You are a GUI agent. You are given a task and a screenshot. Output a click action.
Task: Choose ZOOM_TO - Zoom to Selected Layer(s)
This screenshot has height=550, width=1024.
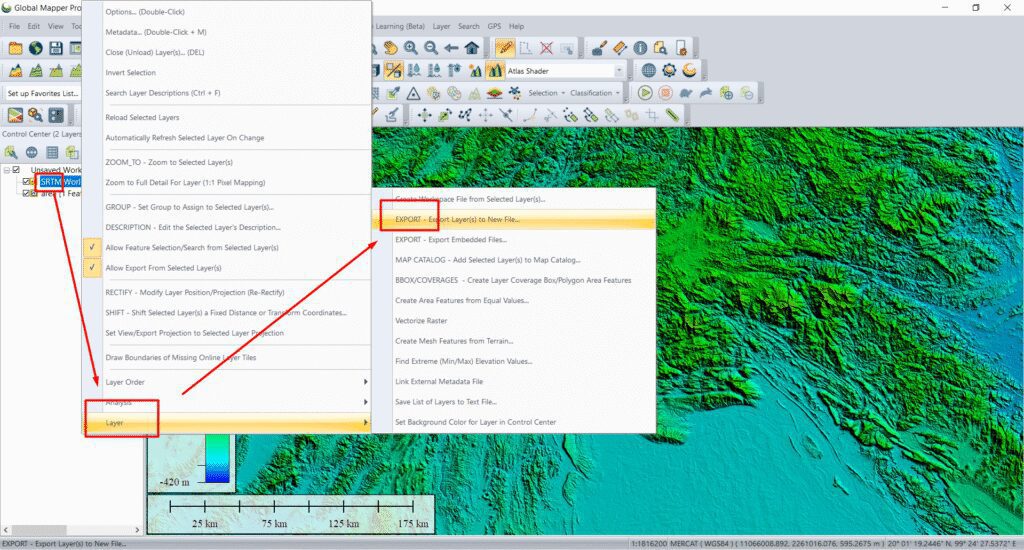(226, 162)
